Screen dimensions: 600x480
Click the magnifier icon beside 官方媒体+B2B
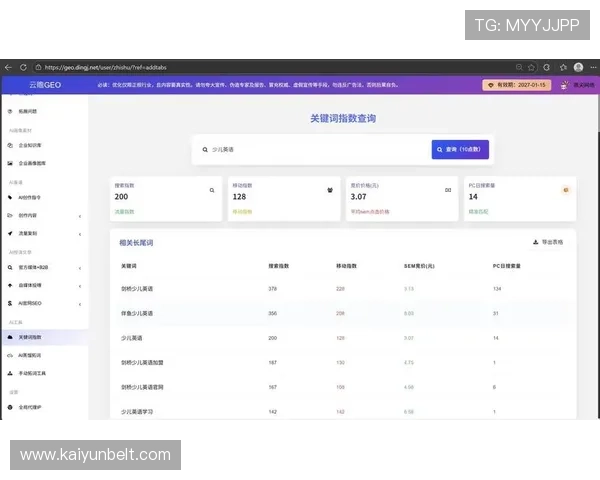(10, 268)
